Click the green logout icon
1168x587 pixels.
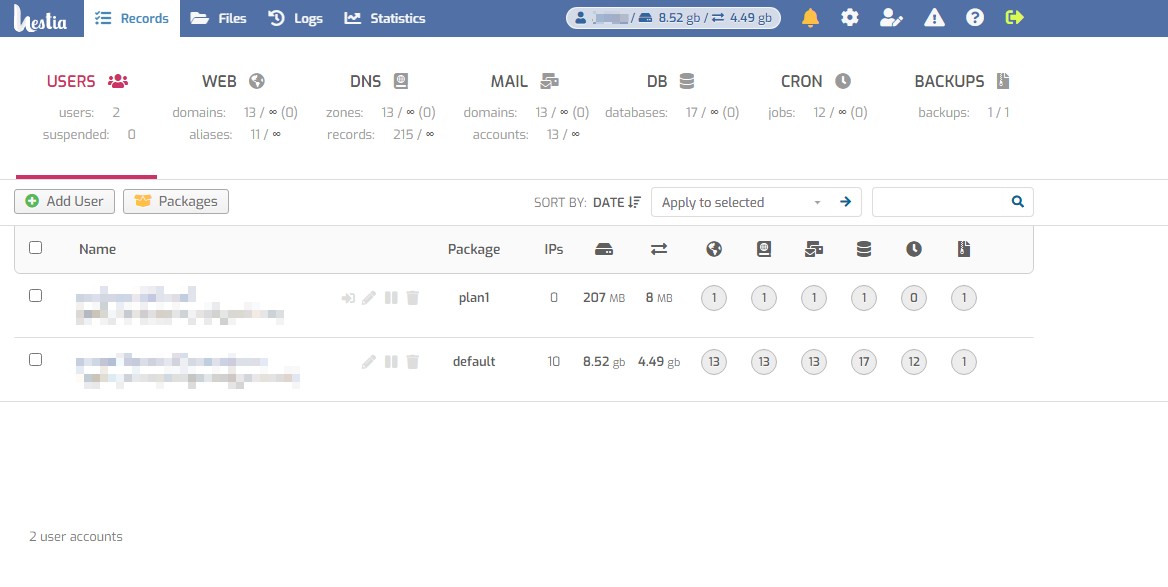1015,18
